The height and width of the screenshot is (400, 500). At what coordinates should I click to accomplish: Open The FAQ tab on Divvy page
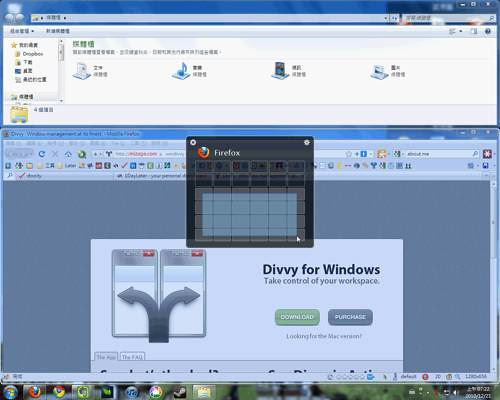coord(132,357)
